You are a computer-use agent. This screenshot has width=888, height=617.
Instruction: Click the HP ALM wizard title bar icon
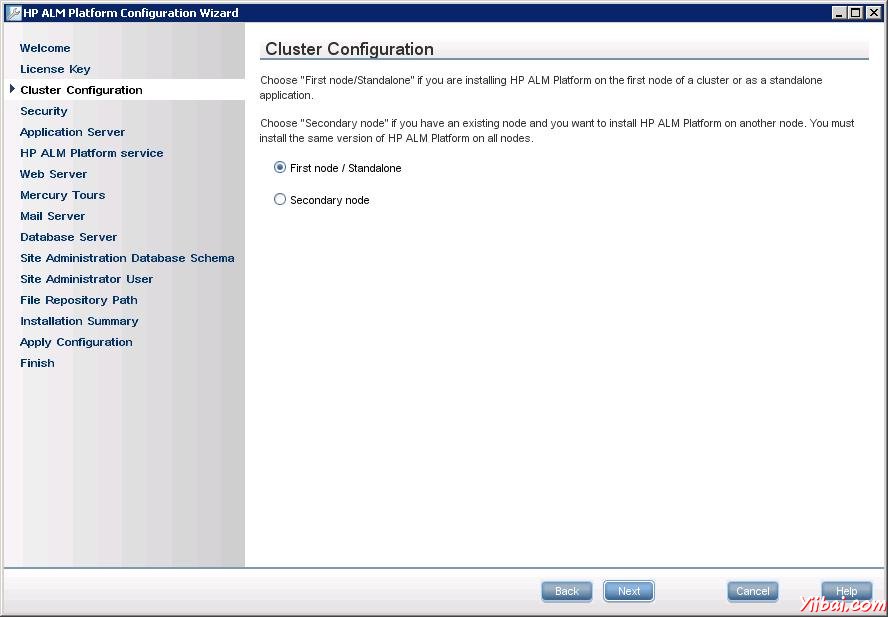(x=13, y=12)
